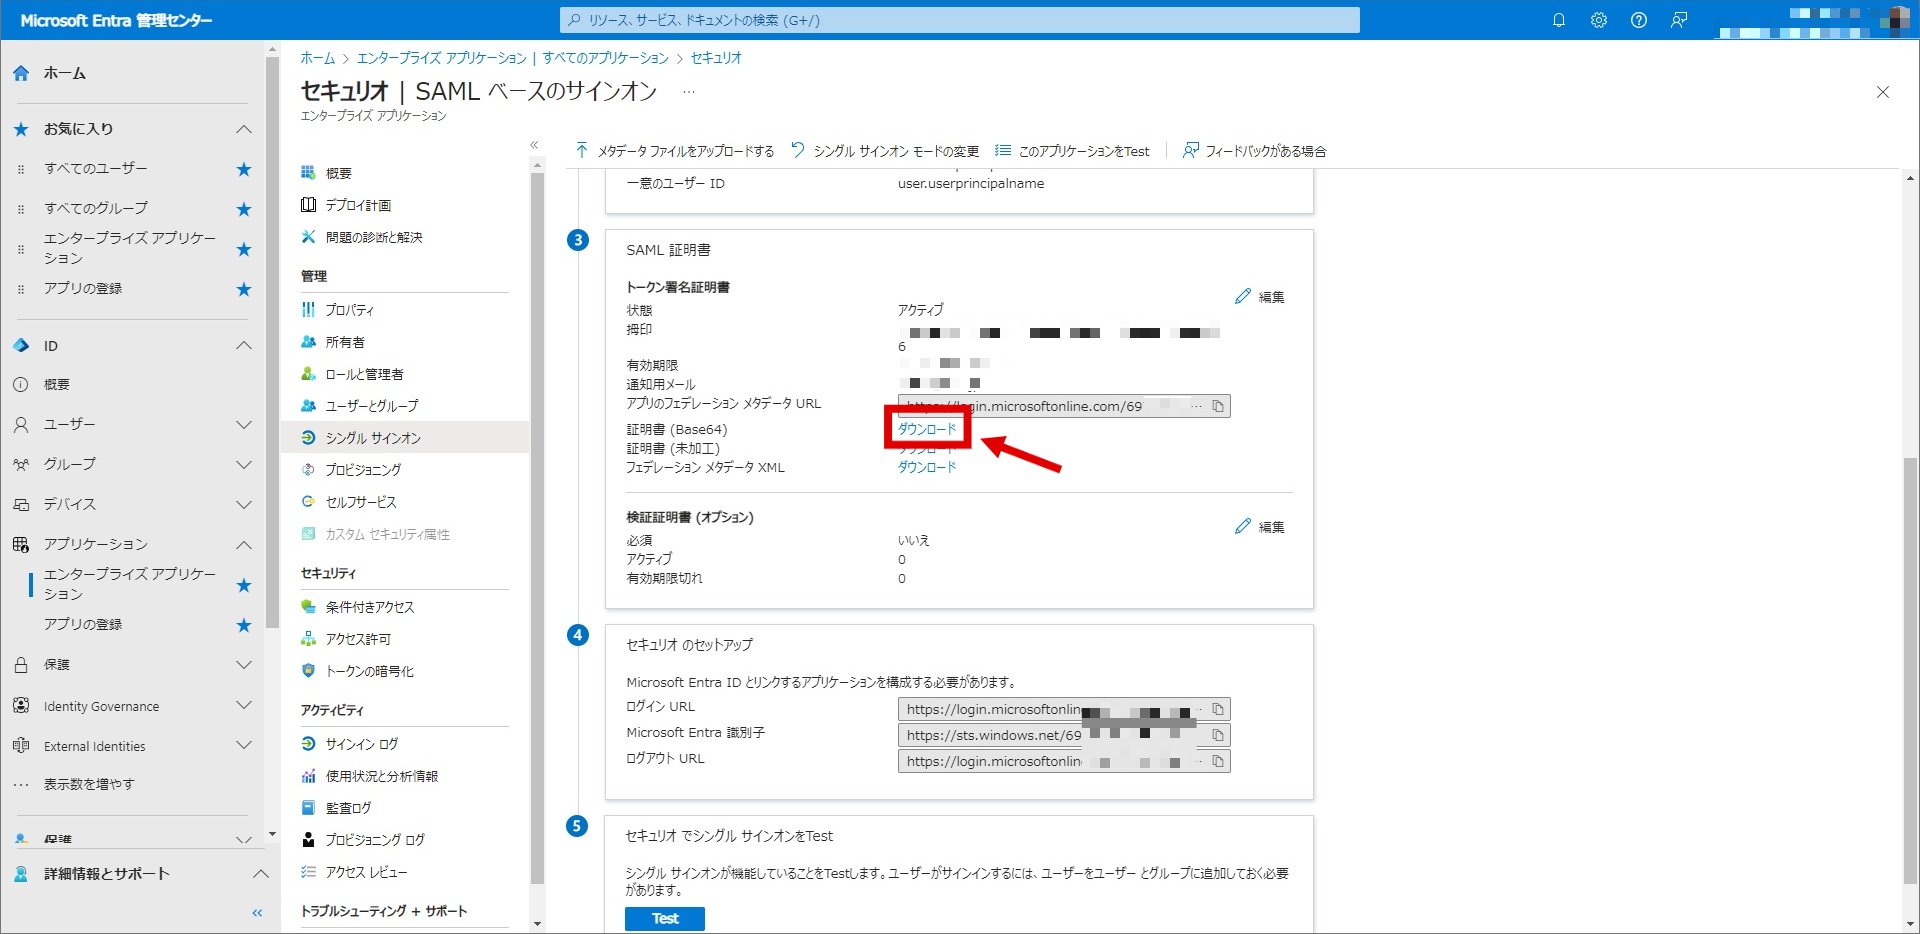This screenshot has width=1920, height=934.
Task: Click 表示数を増やす in left navigation
Action: click(x=89, y=785)
